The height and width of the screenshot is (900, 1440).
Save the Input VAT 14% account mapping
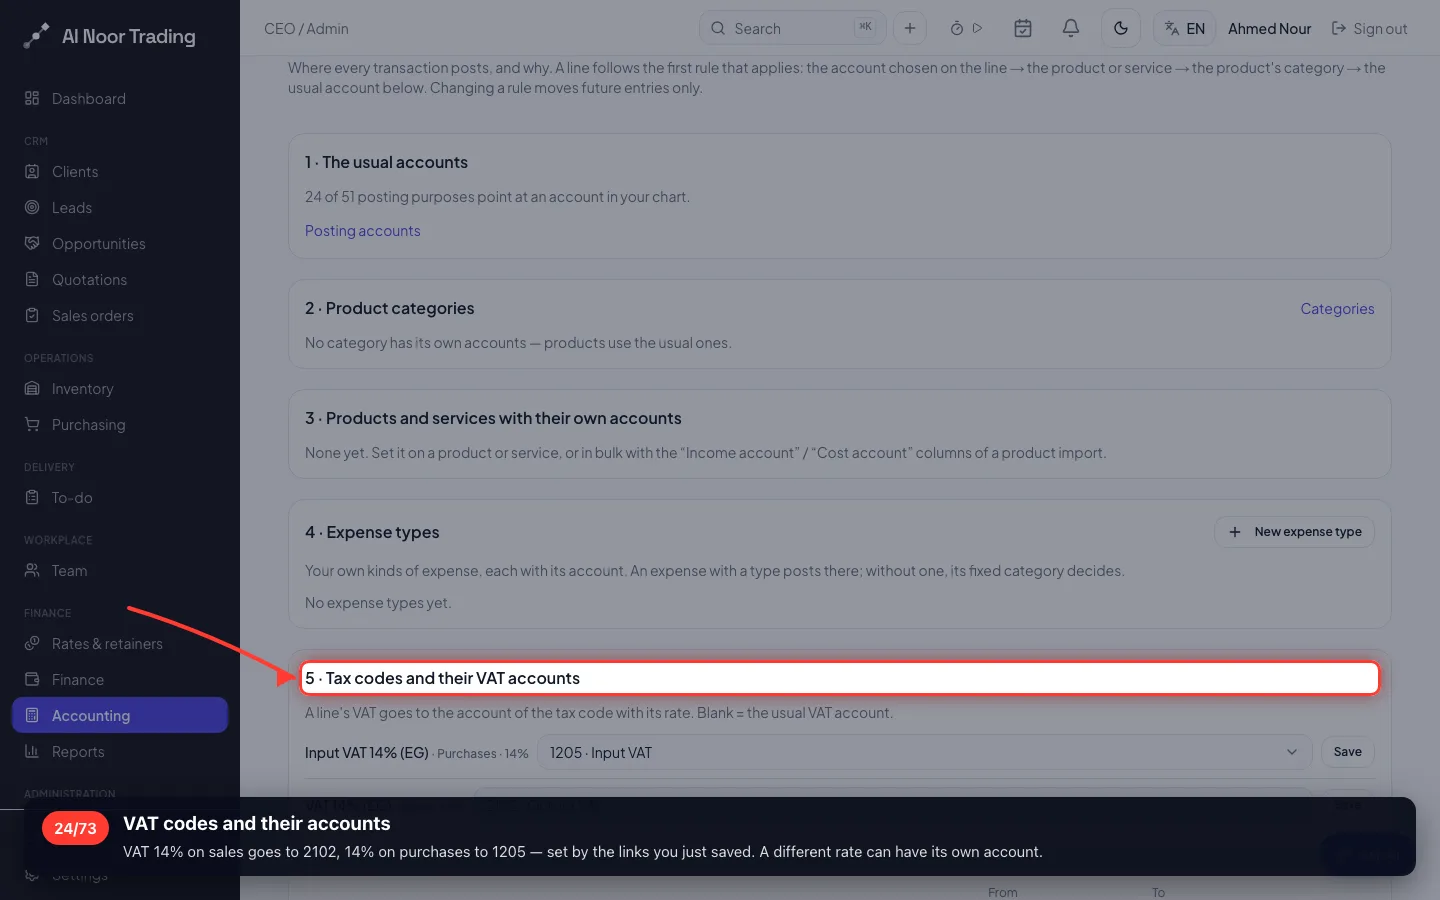1348,752
